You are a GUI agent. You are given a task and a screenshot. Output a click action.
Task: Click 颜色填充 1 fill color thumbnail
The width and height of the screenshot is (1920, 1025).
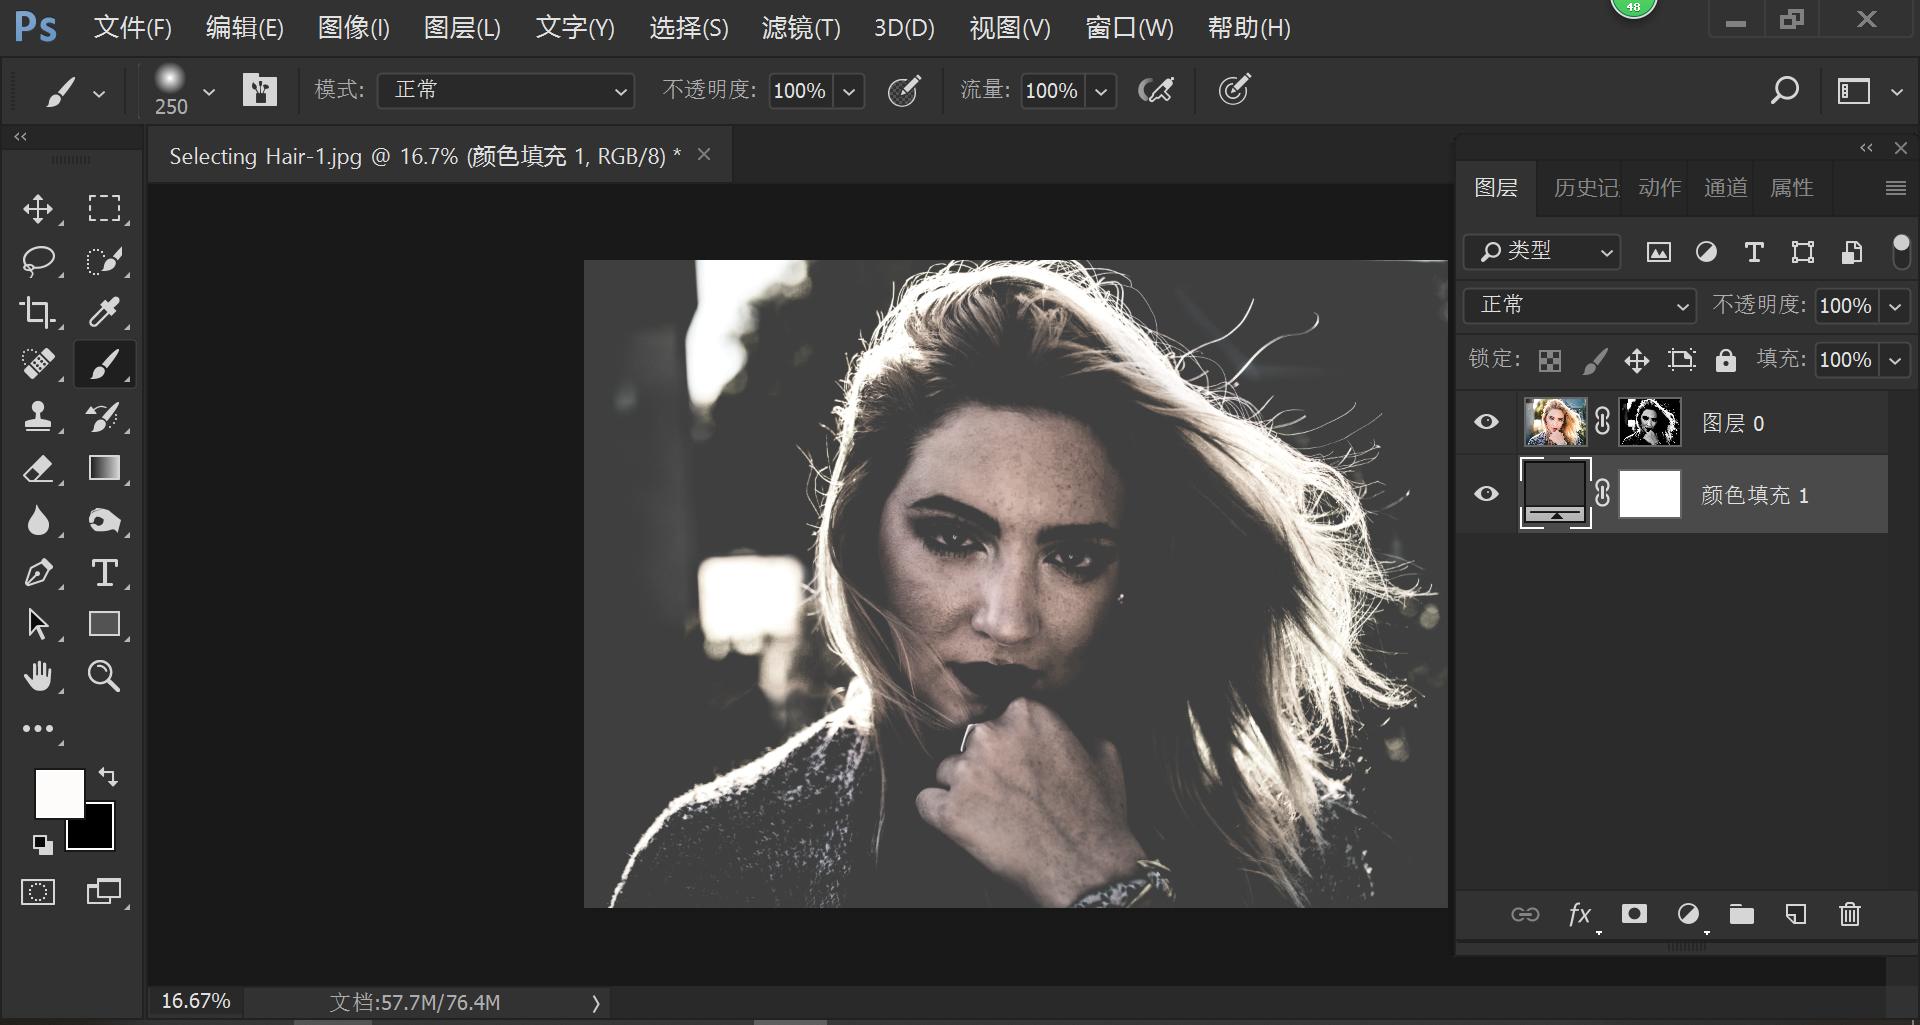1555,493
